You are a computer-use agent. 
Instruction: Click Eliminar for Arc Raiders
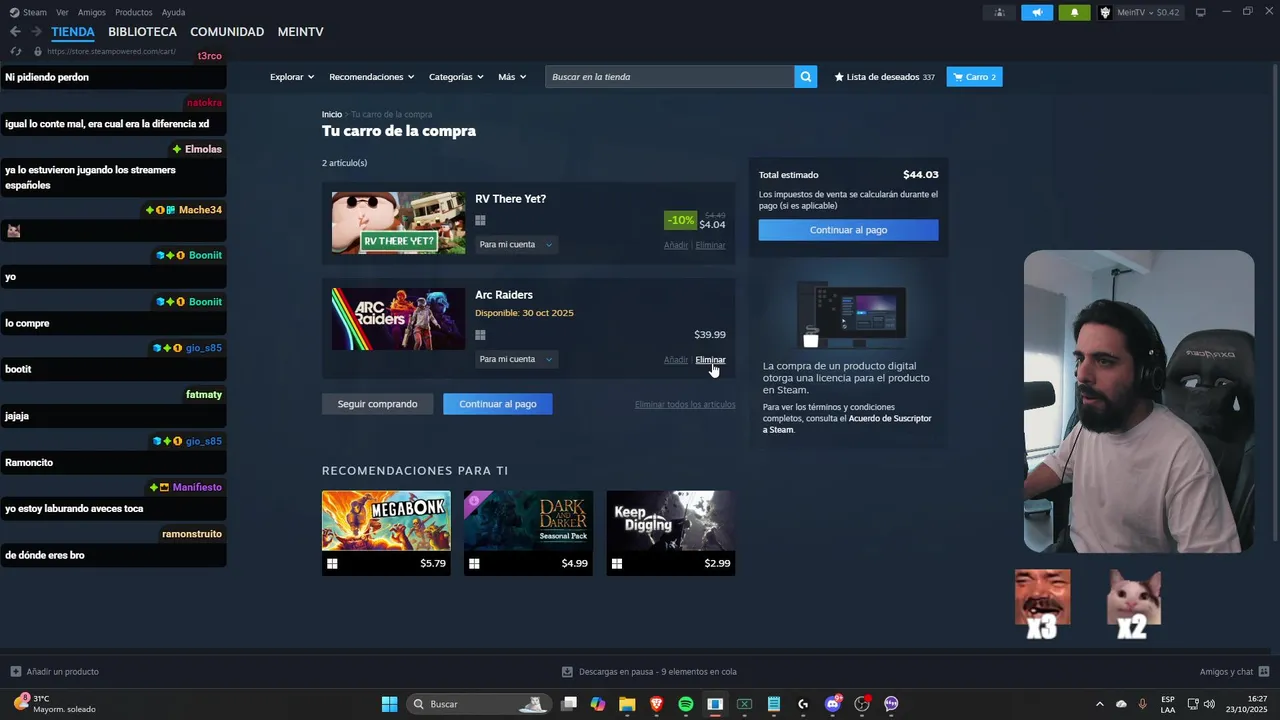point(711,360)
